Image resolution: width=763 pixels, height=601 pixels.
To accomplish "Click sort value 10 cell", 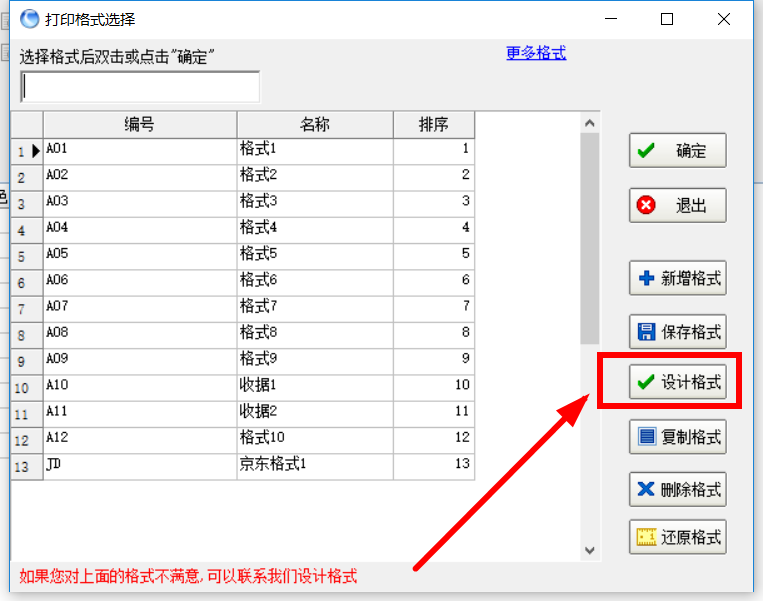I will coord(434,388).
